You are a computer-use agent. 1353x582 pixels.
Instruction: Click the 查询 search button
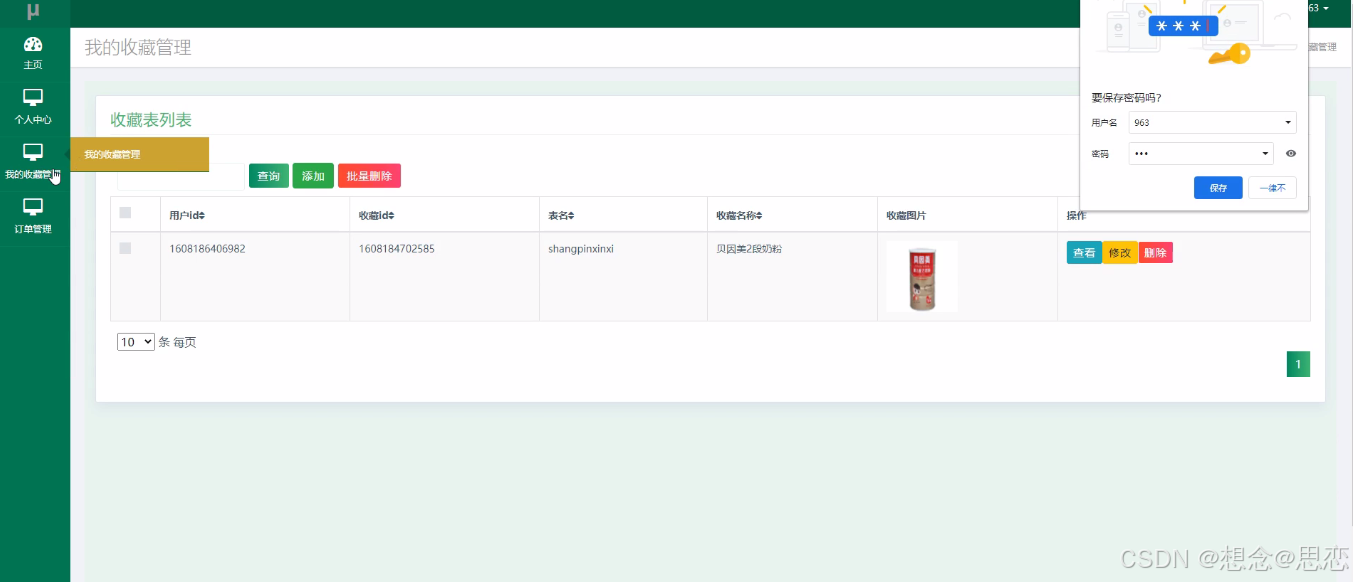click(269, 176)
